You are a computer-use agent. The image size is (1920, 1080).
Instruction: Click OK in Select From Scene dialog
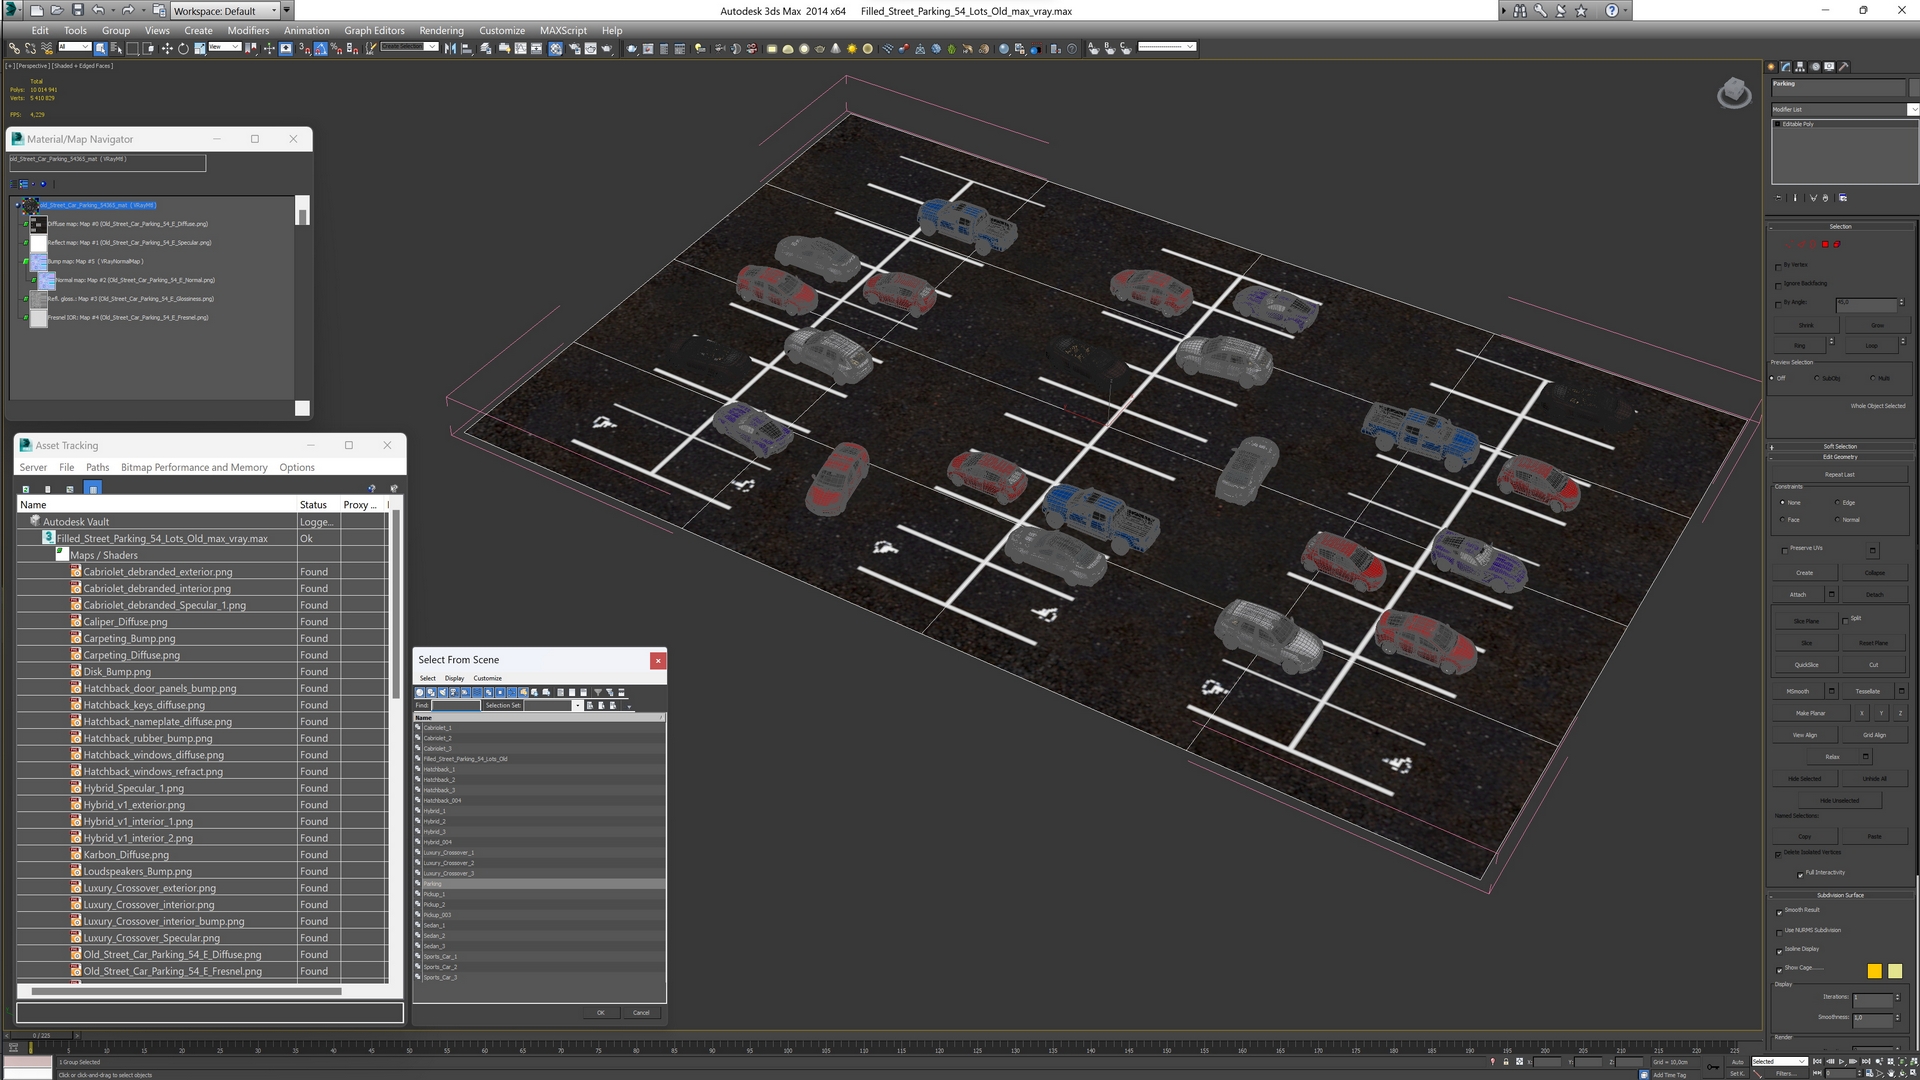click(x=600, y=1013)
